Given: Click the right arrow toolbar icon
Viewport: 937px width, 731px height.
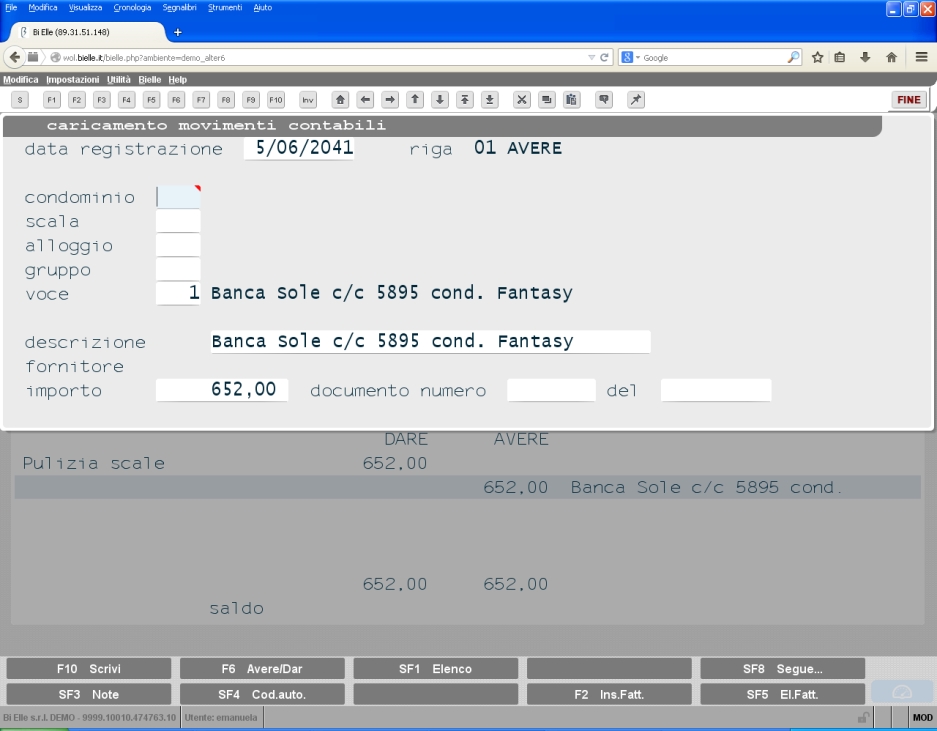Looking at the screenshot, I should point(390,100).
